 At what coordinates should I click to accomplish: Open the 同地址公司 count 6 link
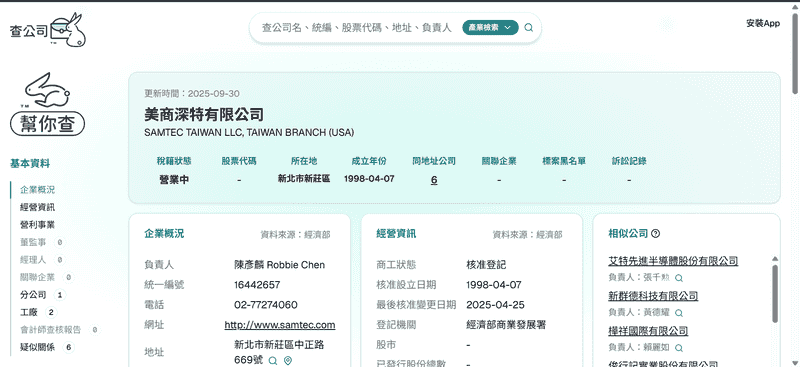click(434, 180)
